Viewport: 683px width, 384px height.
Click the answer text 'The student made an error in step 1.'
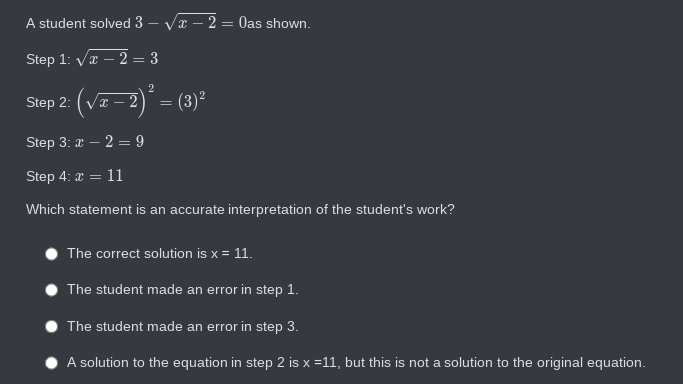coord(183,290)
